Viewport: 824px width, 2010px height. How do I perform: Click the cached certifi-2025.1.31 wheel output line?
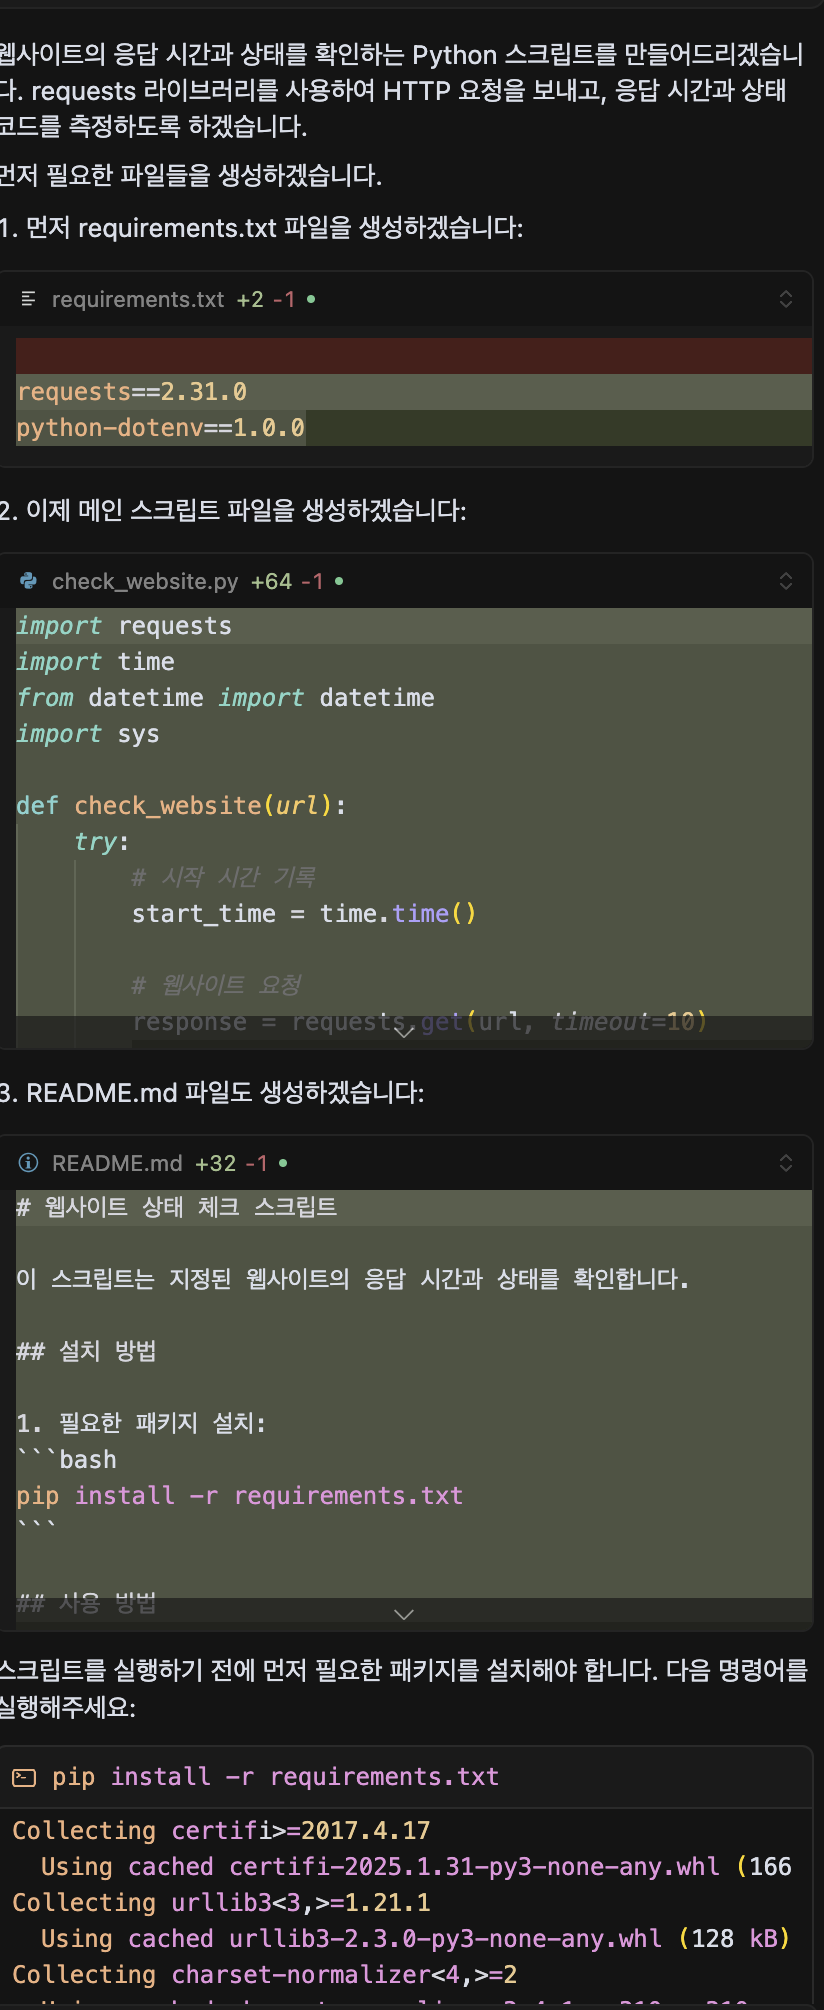pos(416,1867)
